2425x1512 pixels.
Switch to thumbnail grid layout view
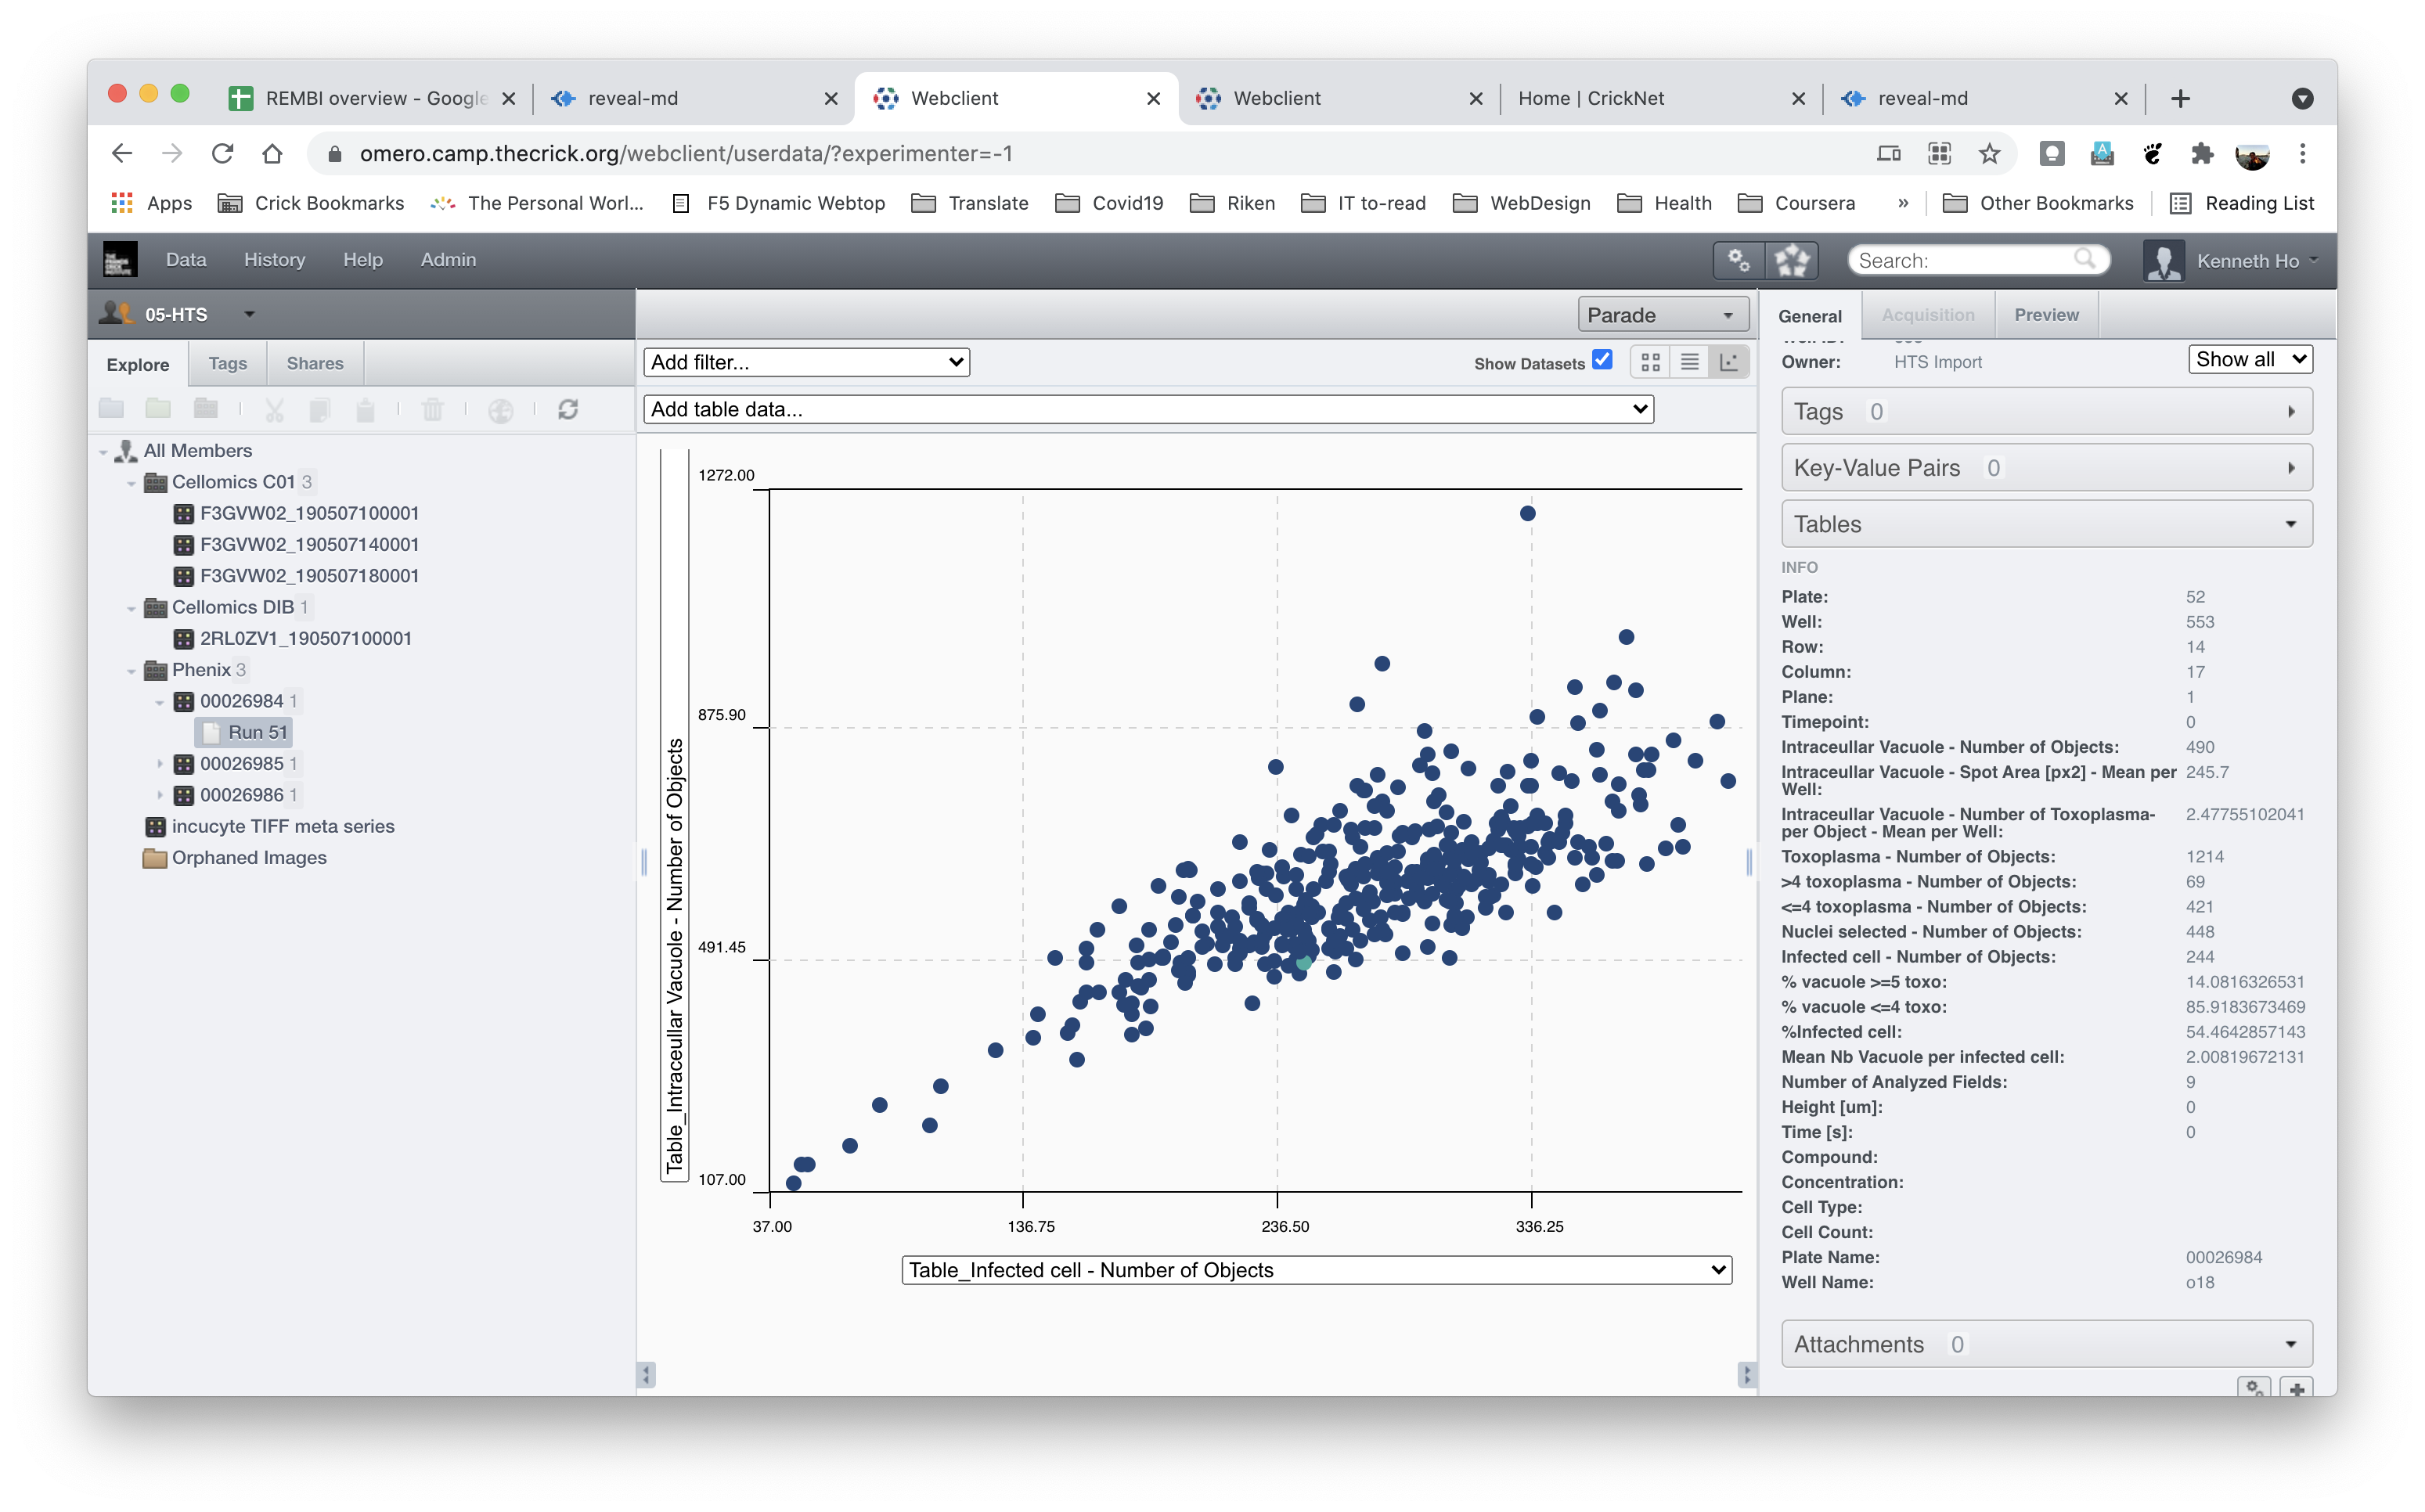coord(1650,362)
